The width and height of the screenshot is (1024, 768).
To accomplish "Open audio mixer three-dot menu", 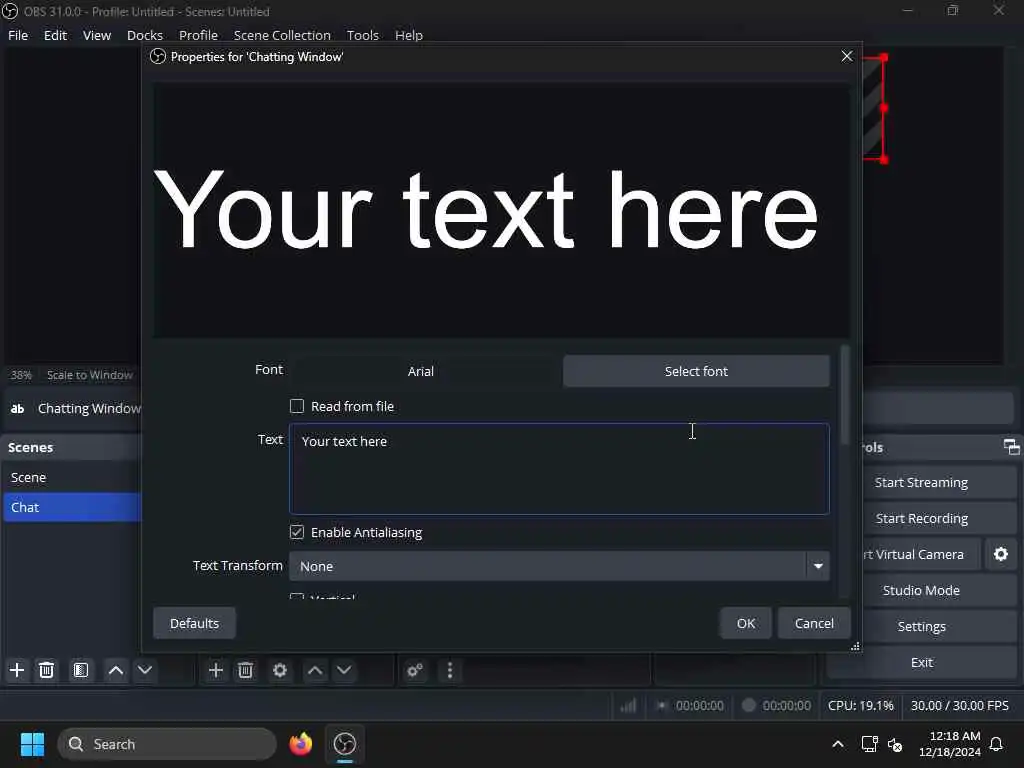I will pyautogui.click(x=449, y=670).
